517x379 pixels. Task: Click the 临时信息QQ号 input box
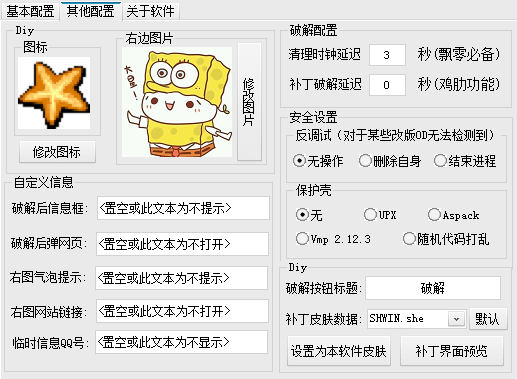[x=181, y=342]
